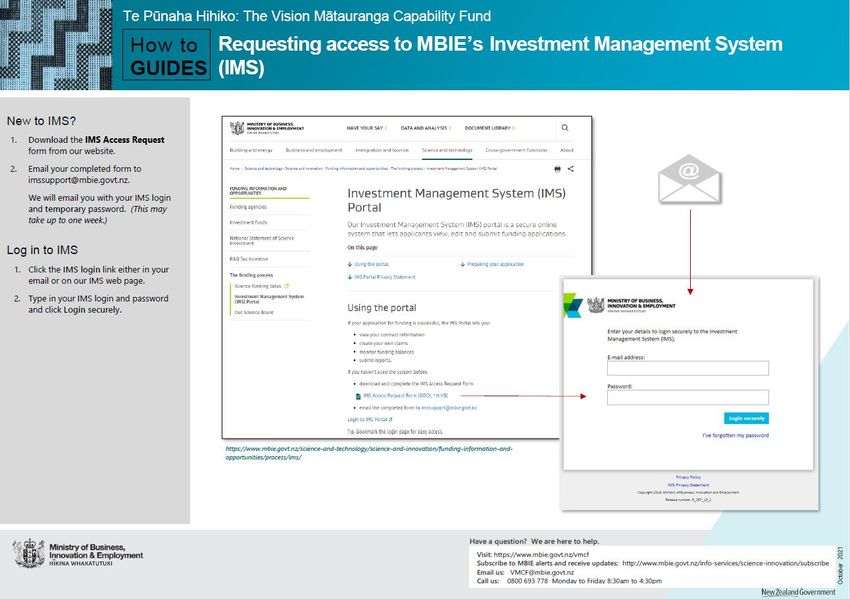Select the About tab
This screenshot has width=850, height=599.
(x=567, y=150)
